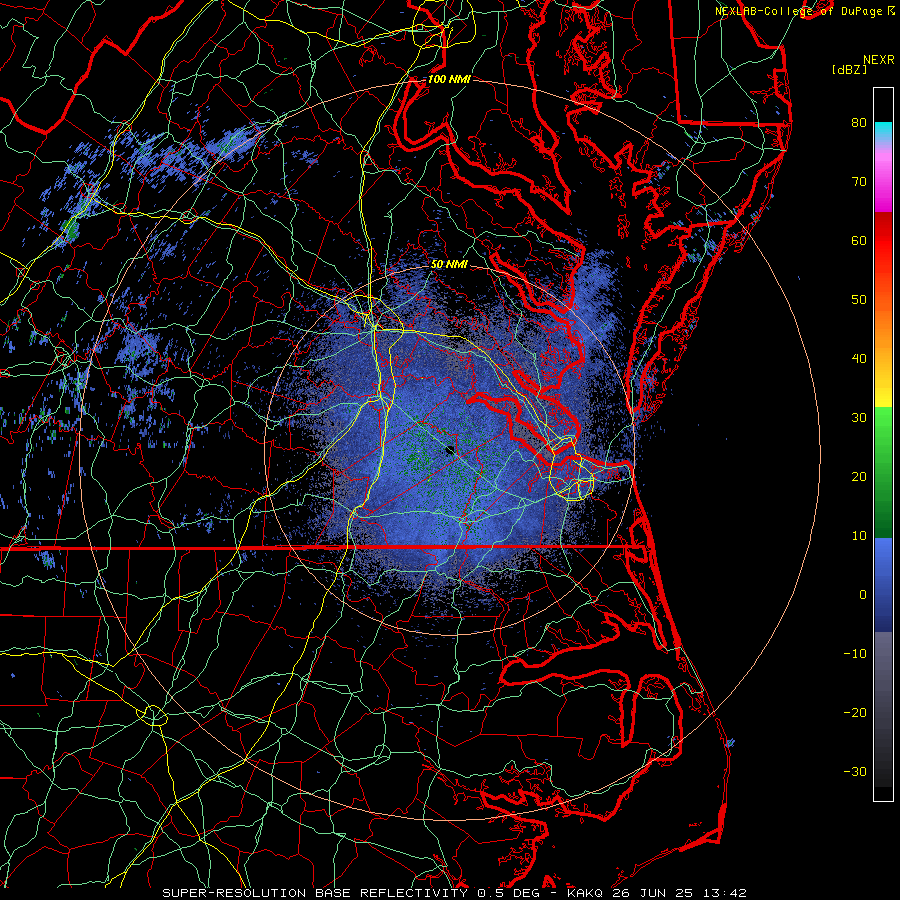Click the 50 value on the dBZ scale
Viewport: 900px width, 900px height.
(859, 300)
